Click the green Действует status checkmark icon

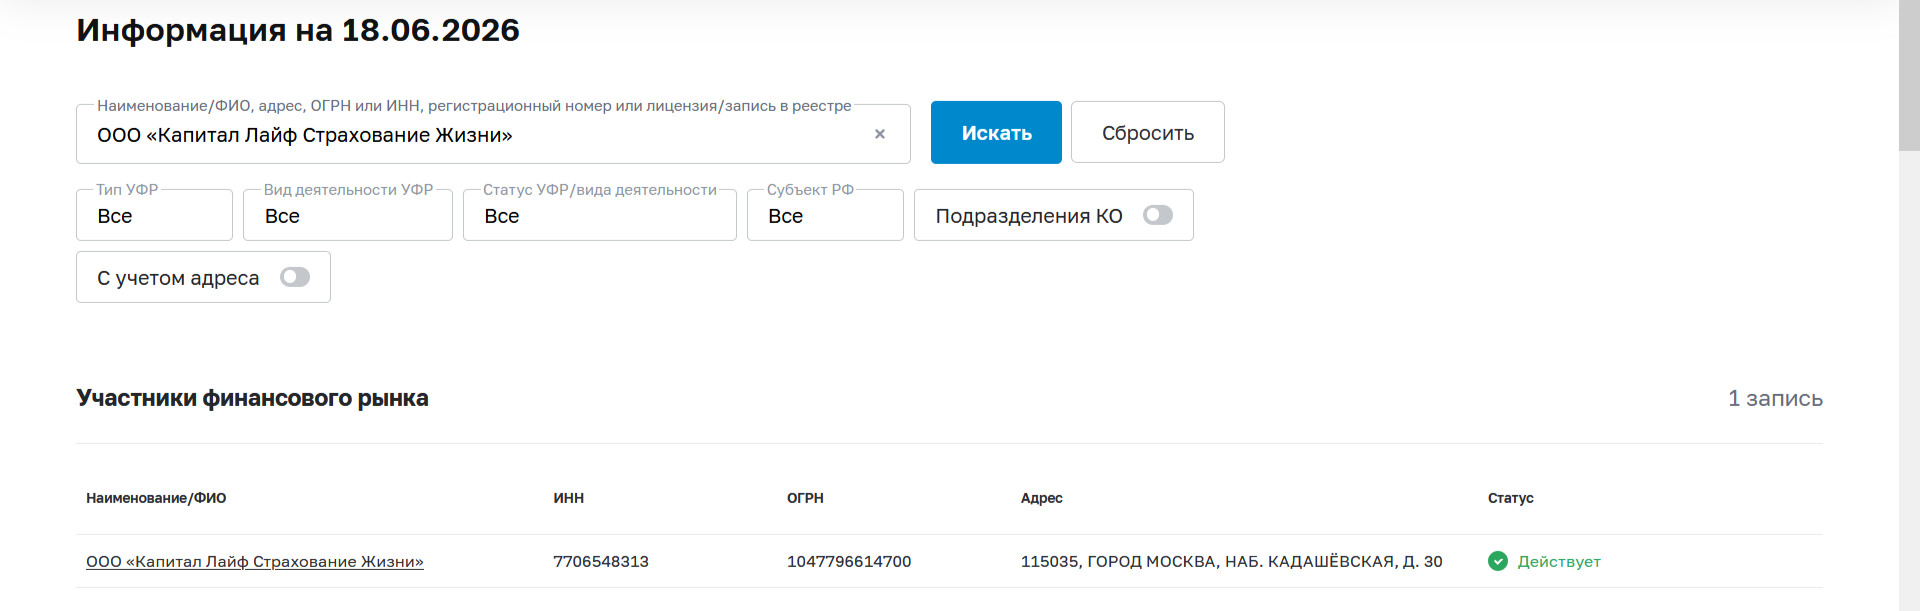[1498, 561]
